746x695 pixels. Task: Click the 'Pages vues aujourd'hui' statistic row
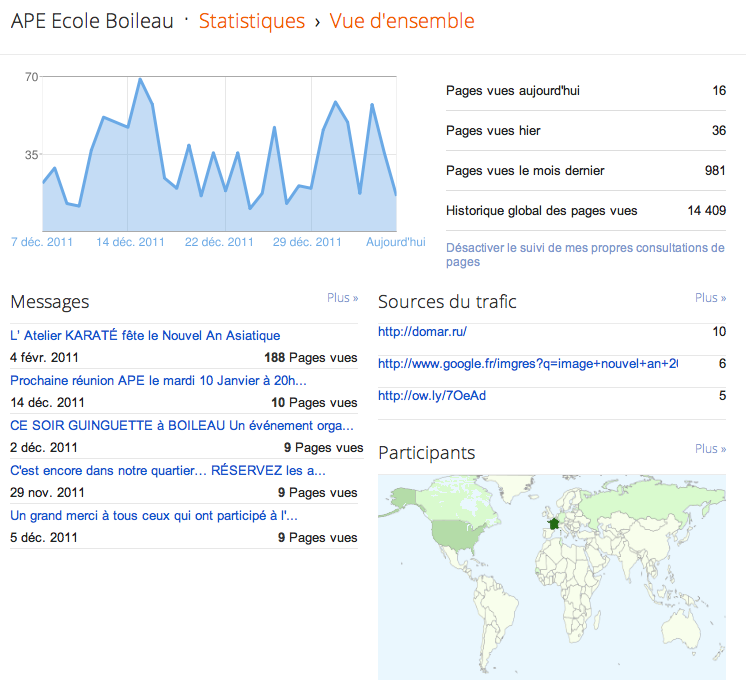coord(585,91)
